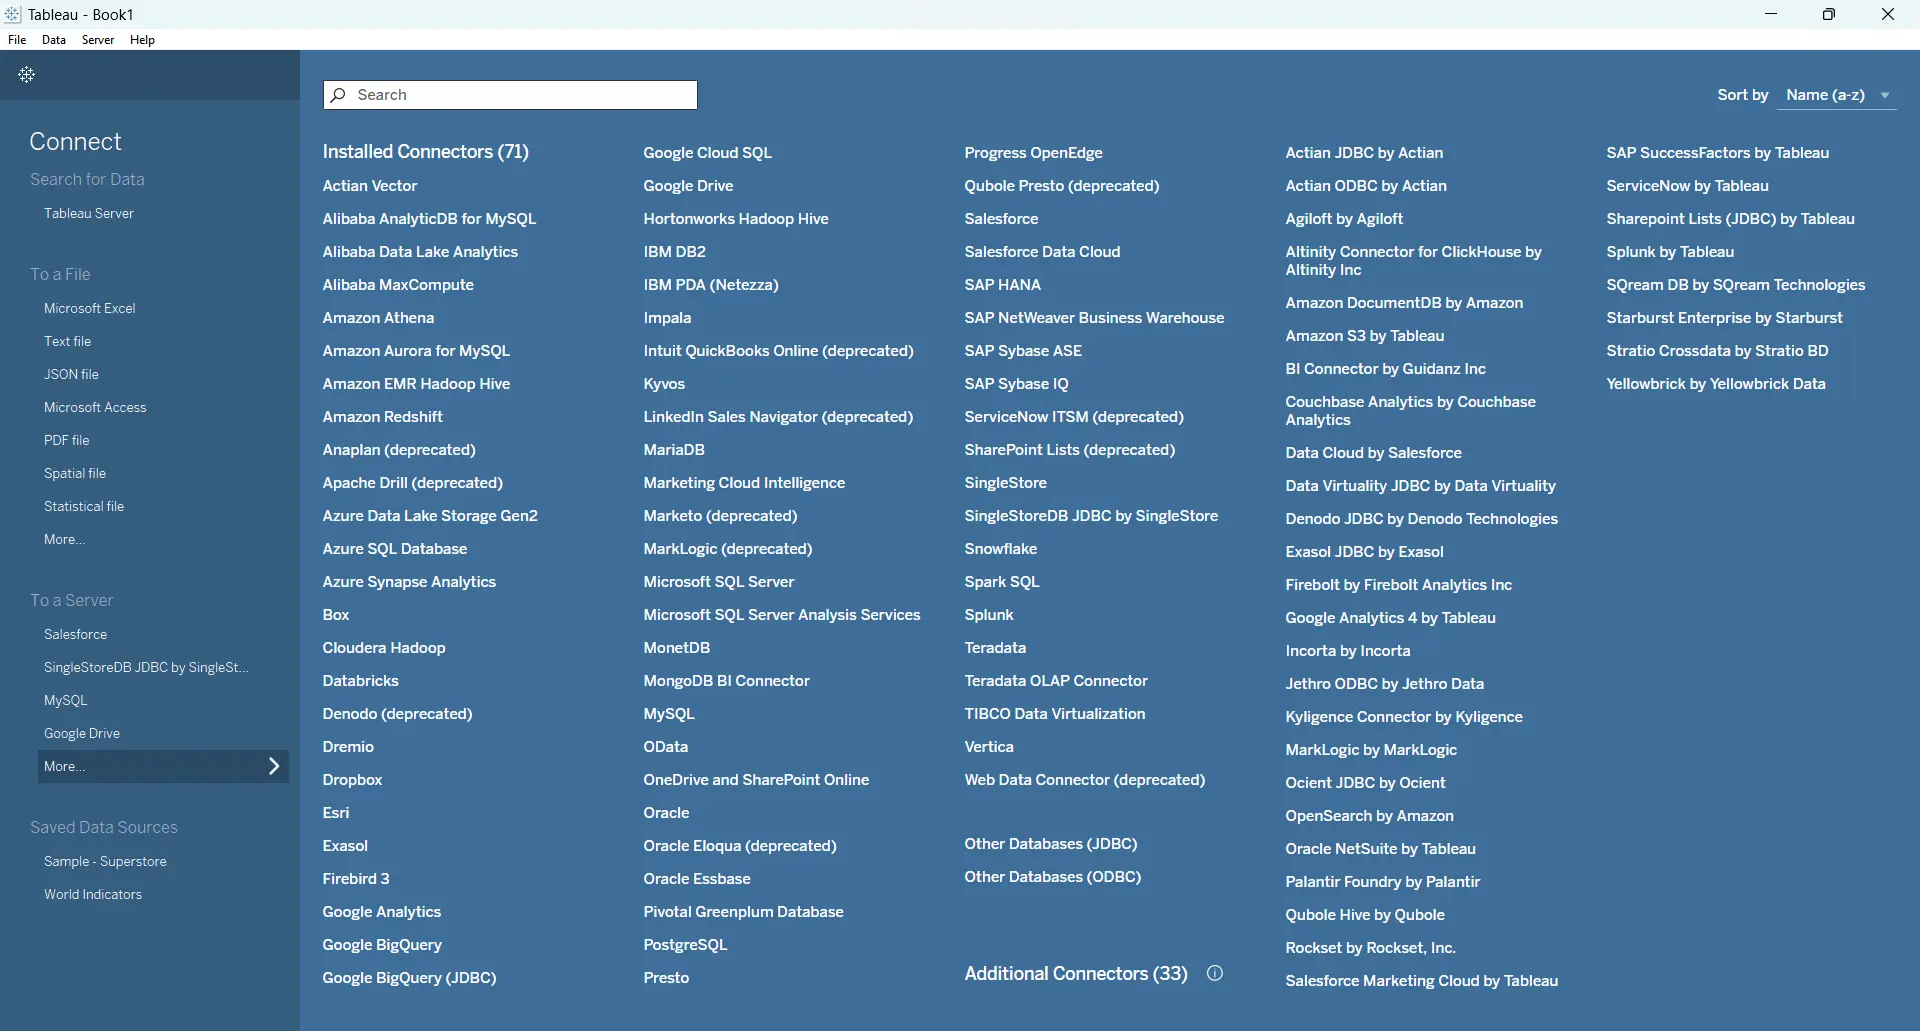Image resolution: width=1920 pixels, height=1031 pixels.
Task: Choose the Snowflake connector
Action: click(x=1000, y=549)
